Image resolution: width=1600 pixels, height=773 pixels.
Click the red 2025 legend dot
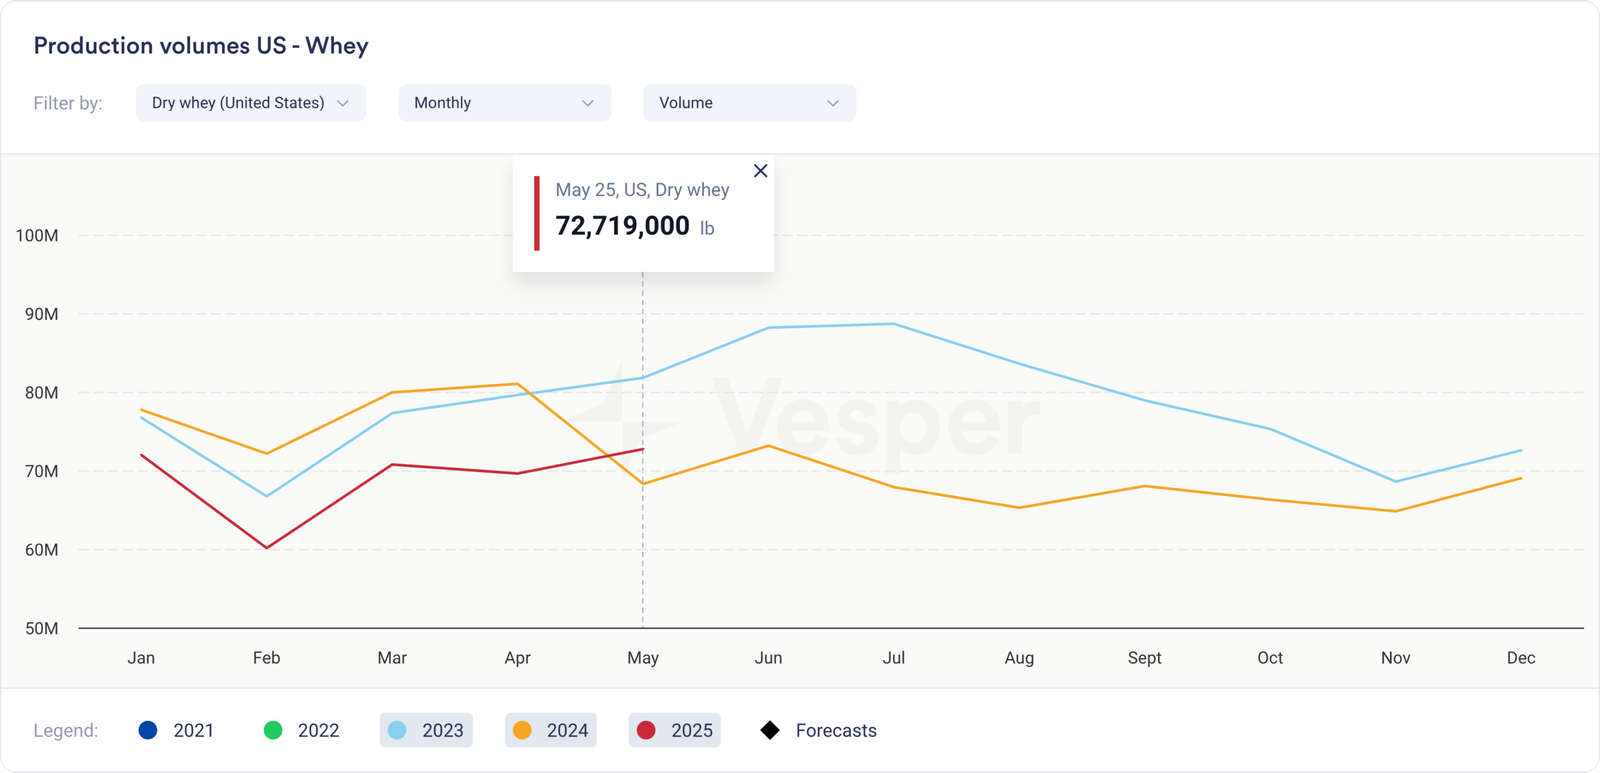647,730
